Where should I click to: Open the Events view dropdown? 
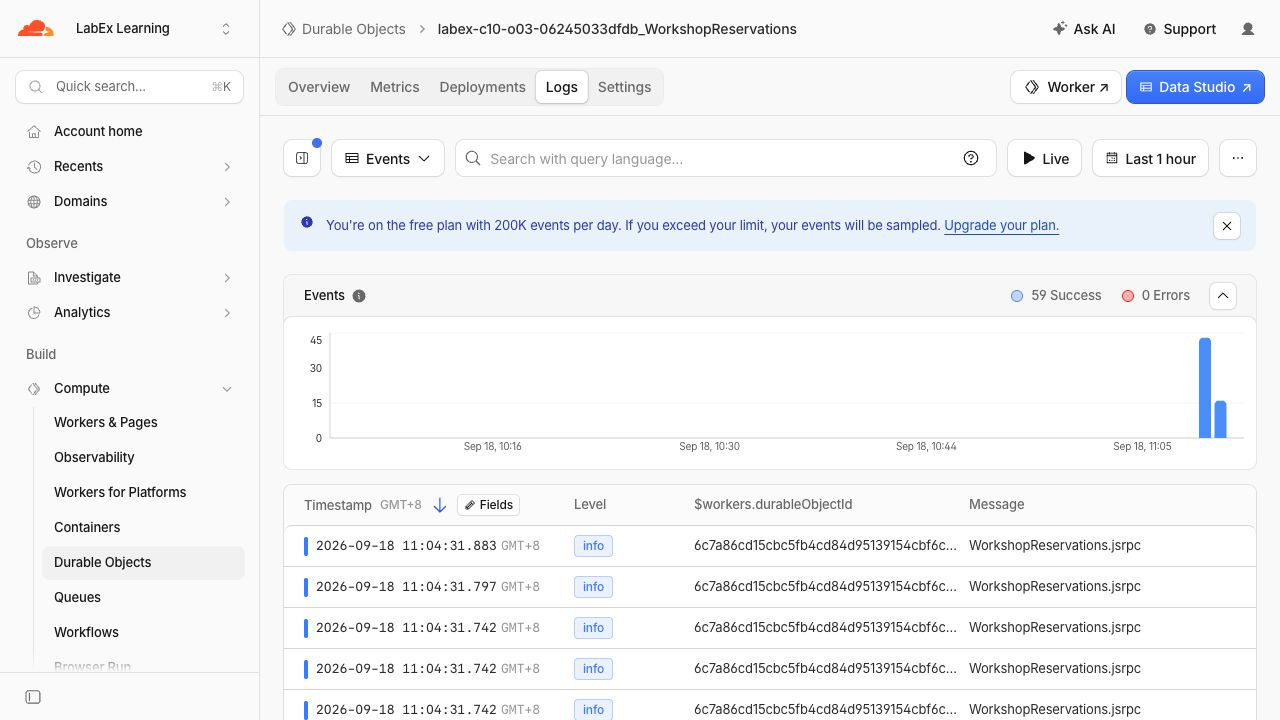click(388, 158)
